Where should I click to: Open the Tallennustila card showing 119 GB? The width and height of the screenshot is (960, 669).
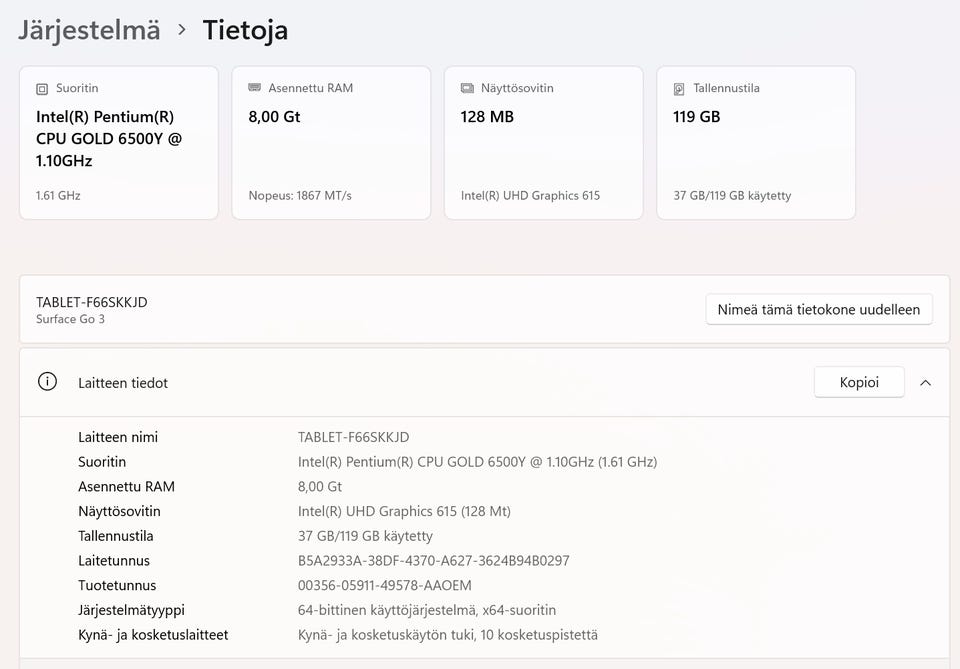[756, 143]
